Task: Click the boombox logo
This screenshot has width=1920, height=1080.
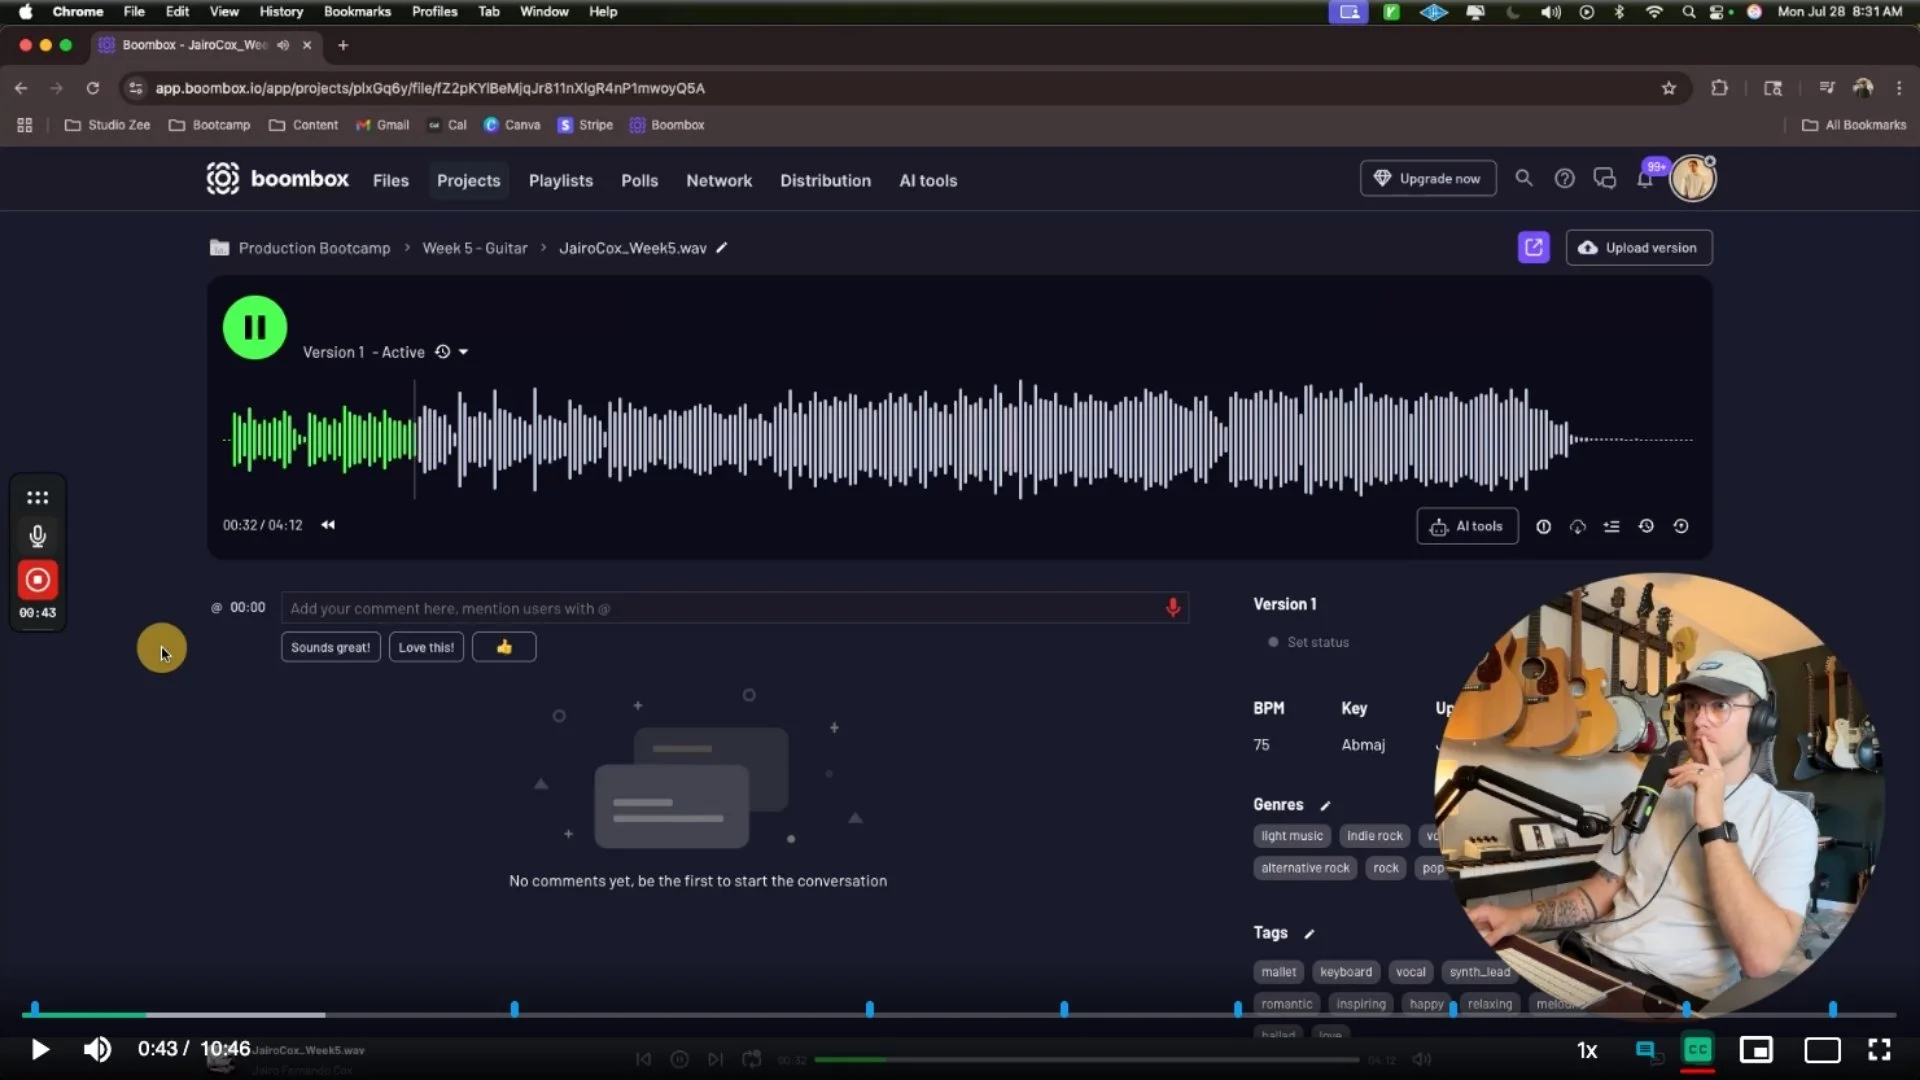Action: tap(277, 179)
